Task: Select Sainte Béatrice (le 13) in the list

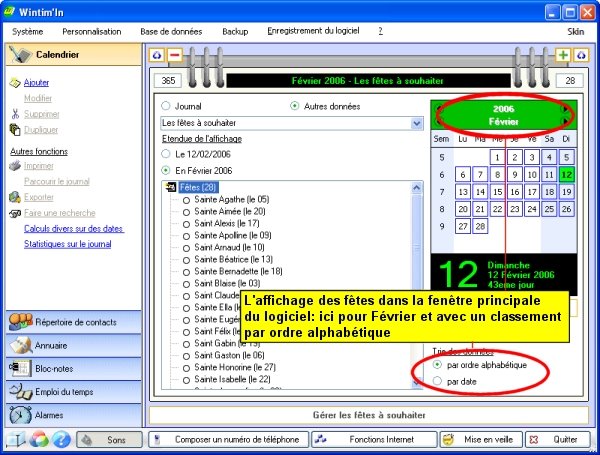Action: (233, 259)
